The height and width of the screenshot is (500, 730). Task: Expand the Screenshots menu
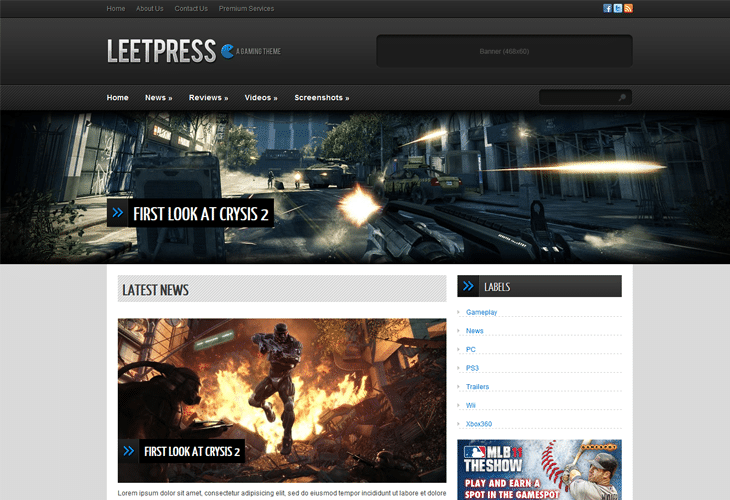point(322,98)
